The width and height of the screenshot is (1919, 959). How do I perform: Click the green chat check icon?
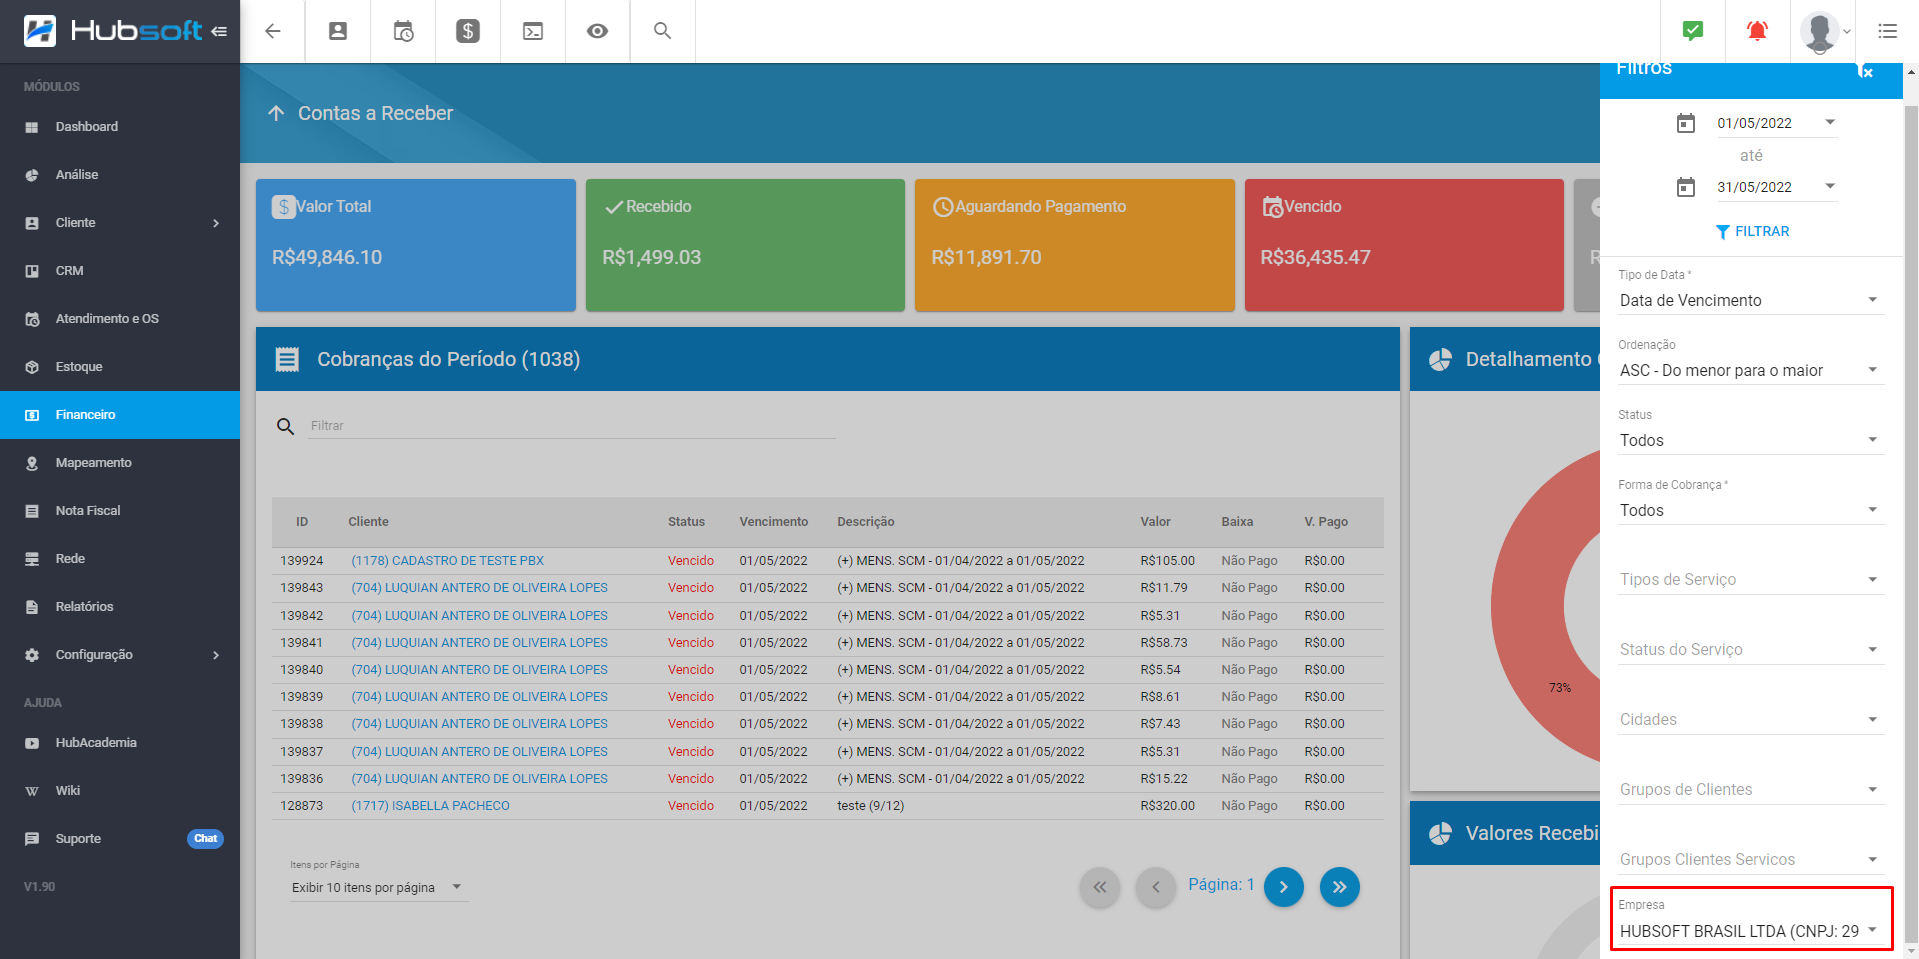coord(1692,30)
